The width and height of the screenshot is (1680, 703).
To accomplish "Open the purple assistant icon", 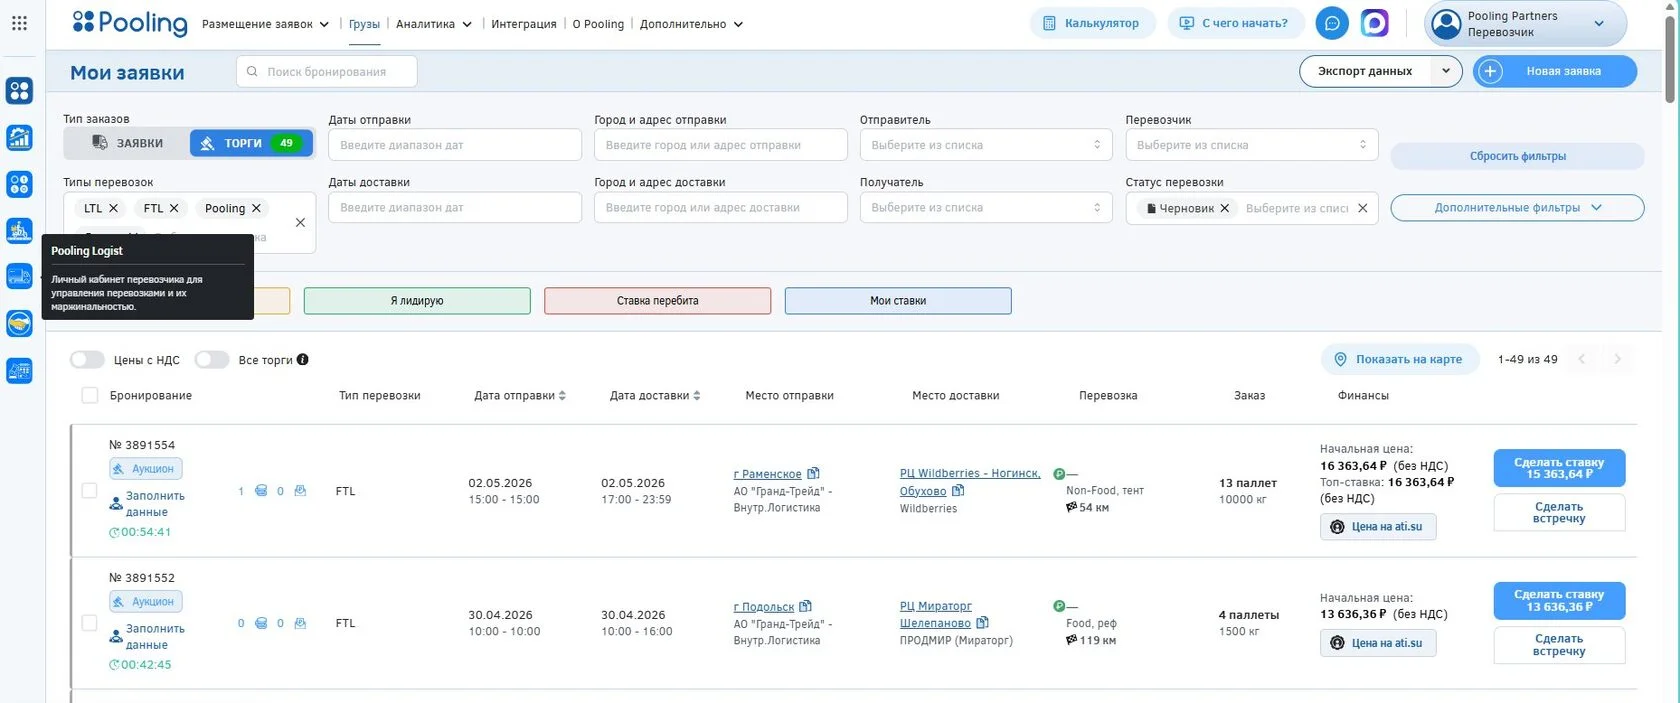I will click(x=1375, y=23).
